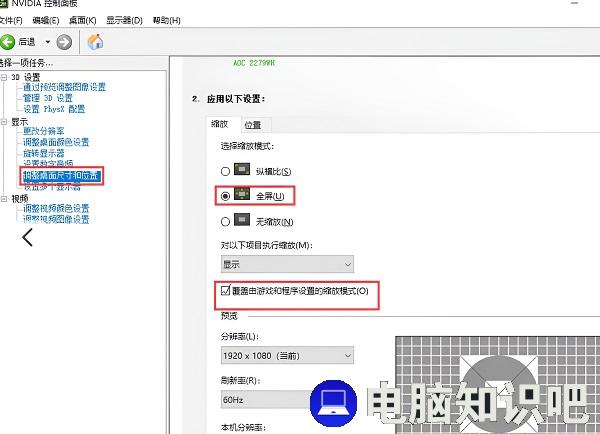This screenshot has height=434, width=600.
Task: Open 调整视频图像设置 link
Action: coord(56,220)
